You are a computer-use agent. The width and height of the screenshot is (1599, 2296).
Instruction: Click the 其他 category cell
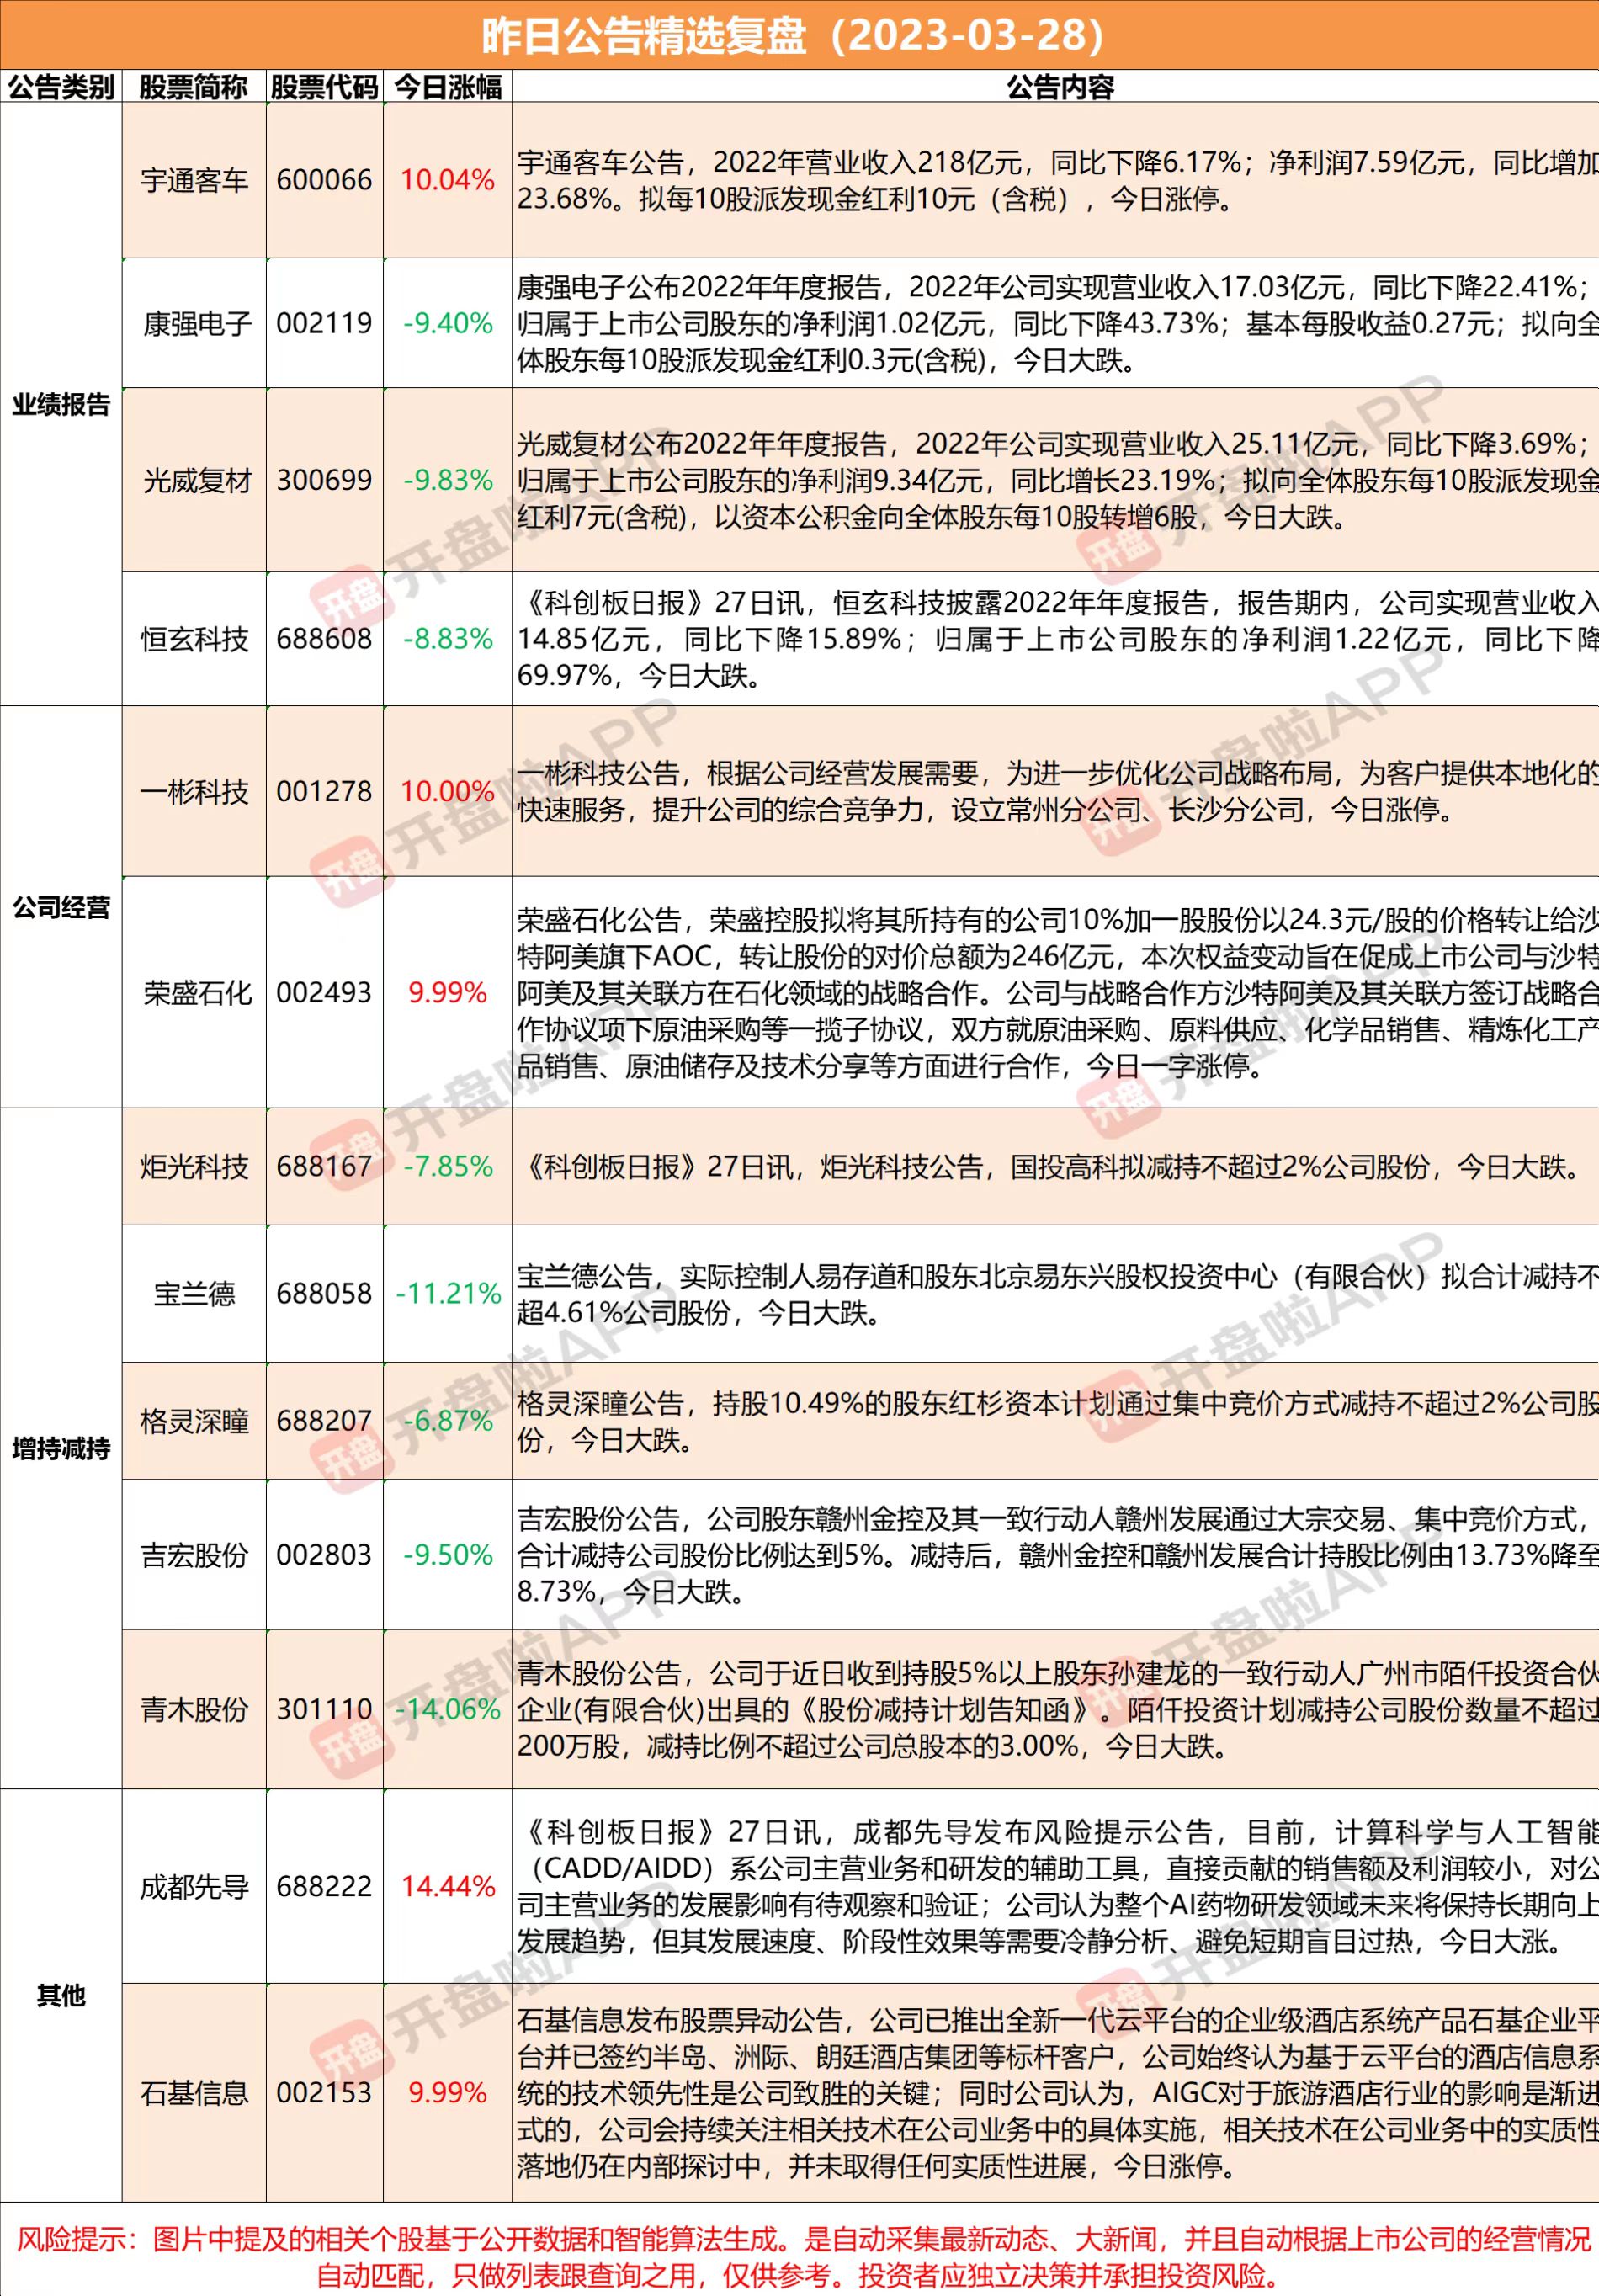coord(61,1995)
